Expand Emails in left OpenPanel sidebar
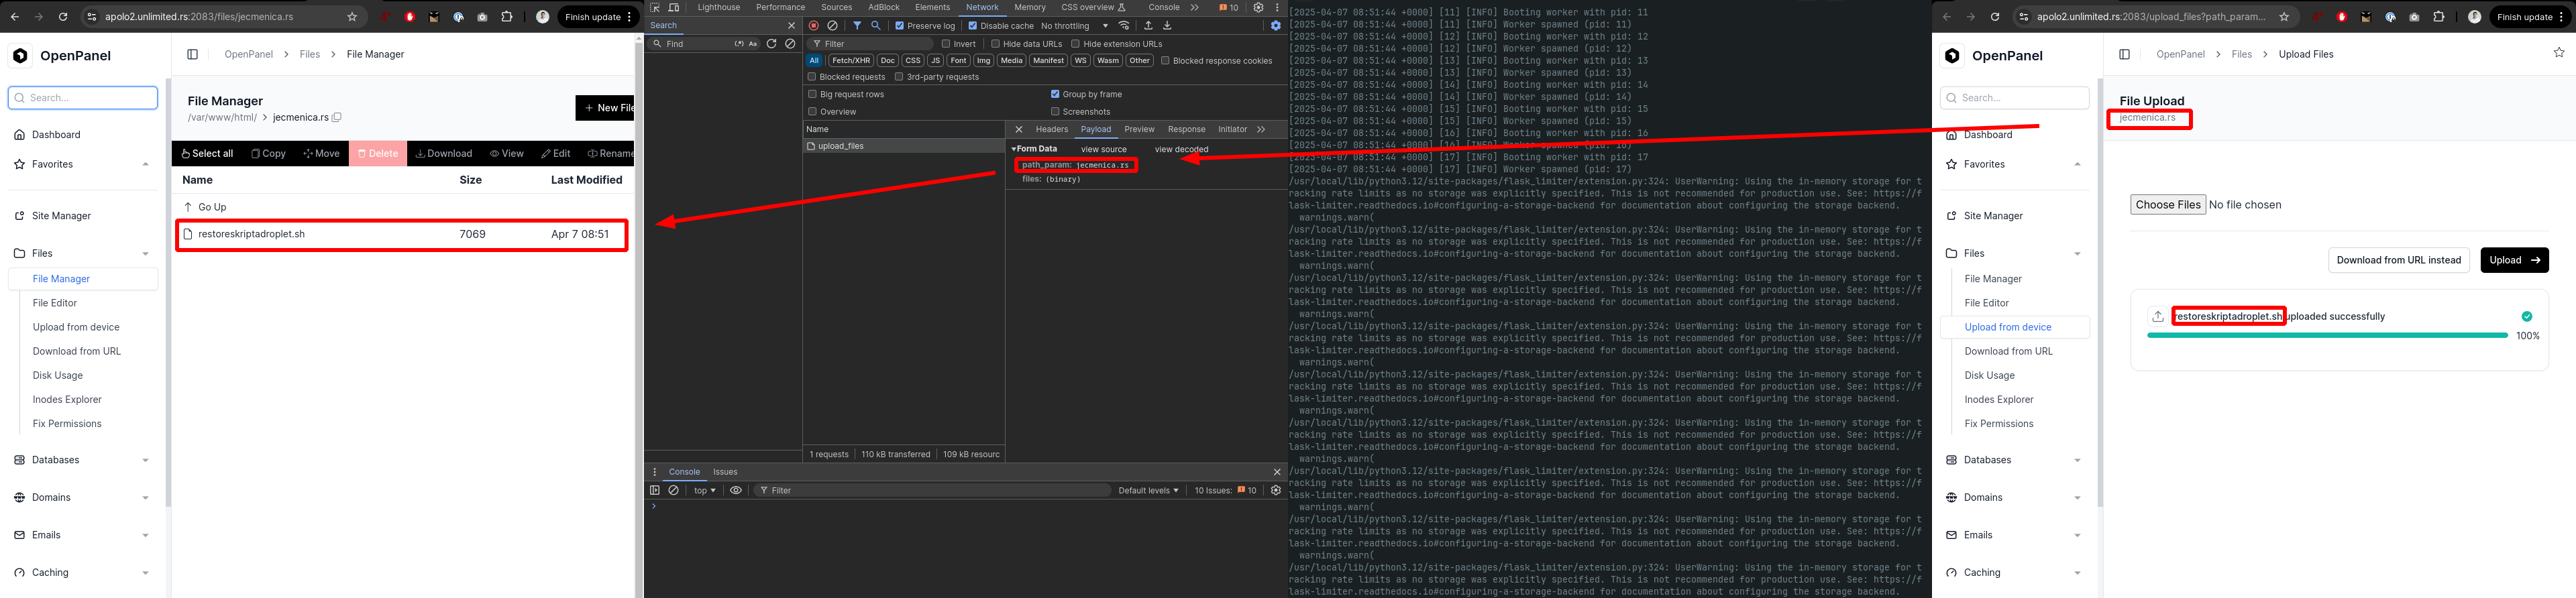Viewport: 2576px width, 598px height. point(146,535)
